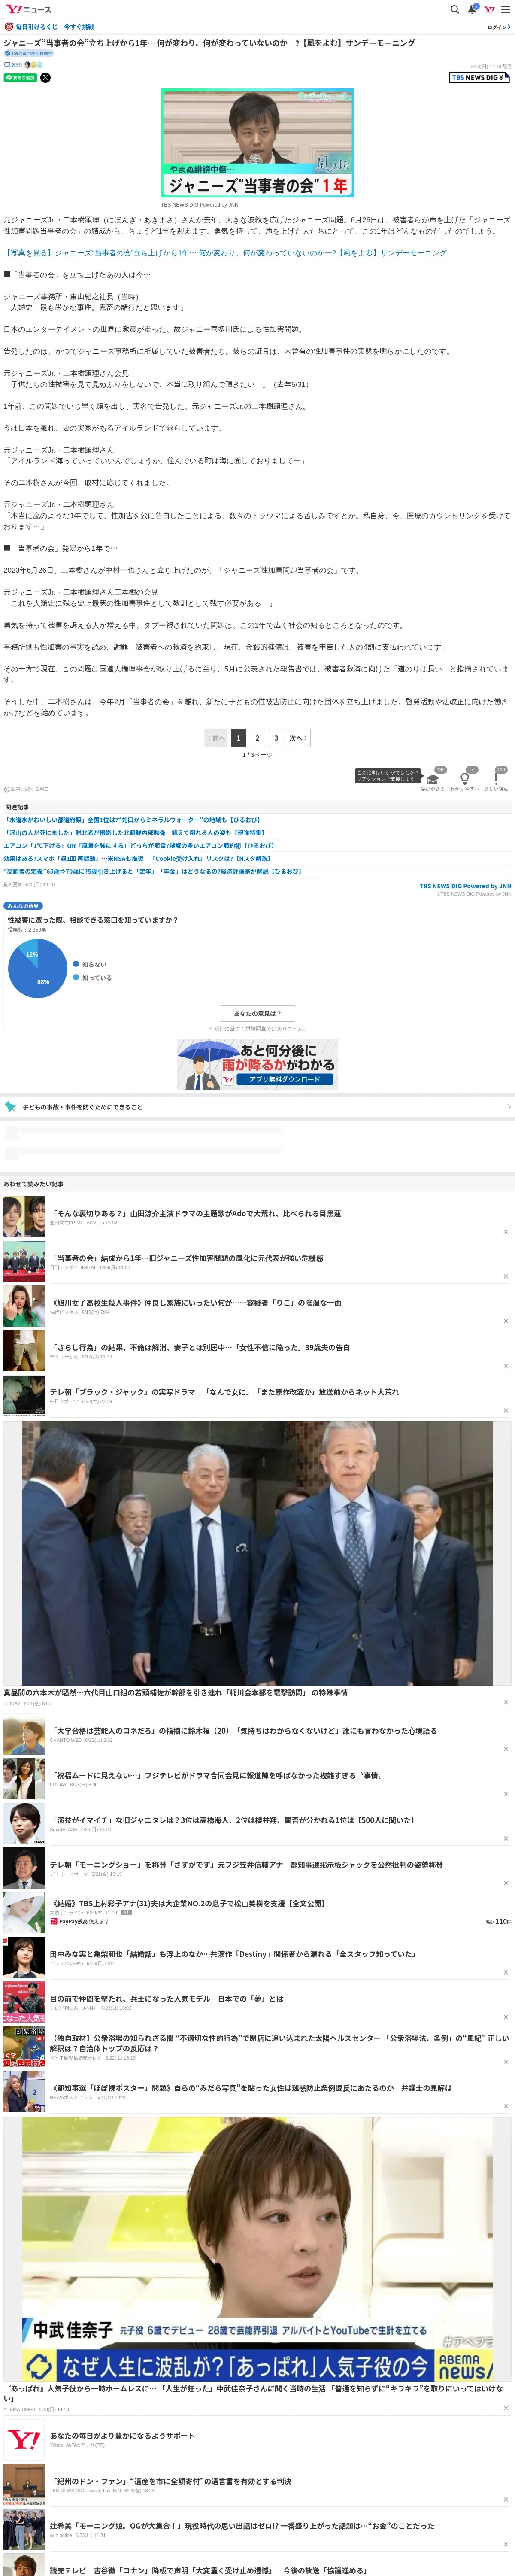Open the Yahoo! ニュース logo home
515x2576 pixels.
(28, 9)
